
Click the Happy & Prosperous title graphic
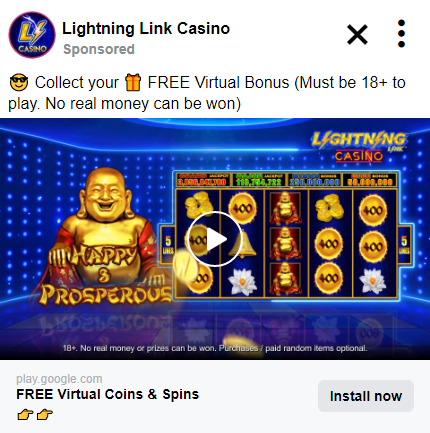tap(105, 275)
